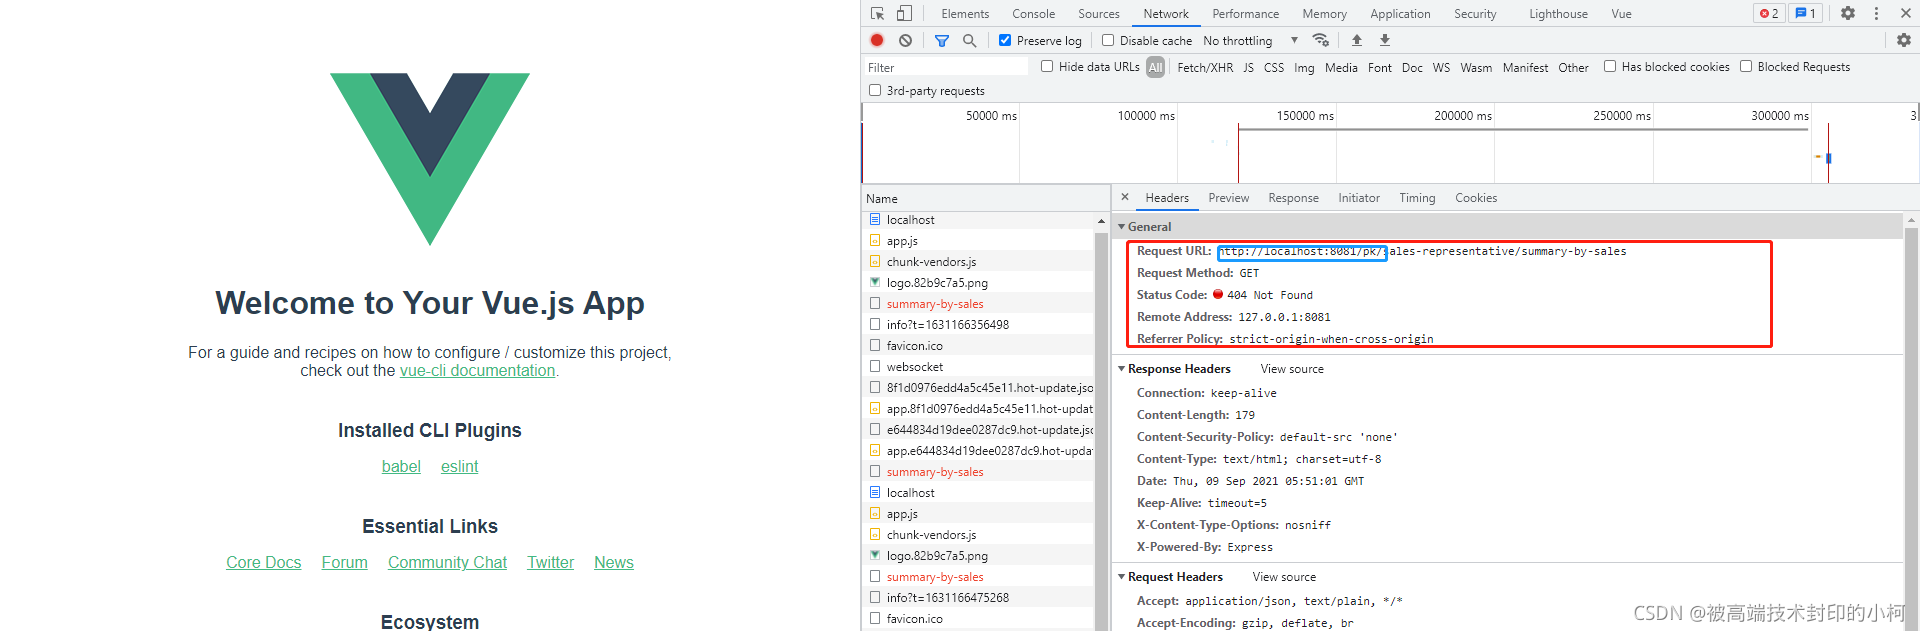Image resolution: width=1920 pixels, height=631 pixels.
Task: Check 3rd-party requests
Action: pos(875,90)
